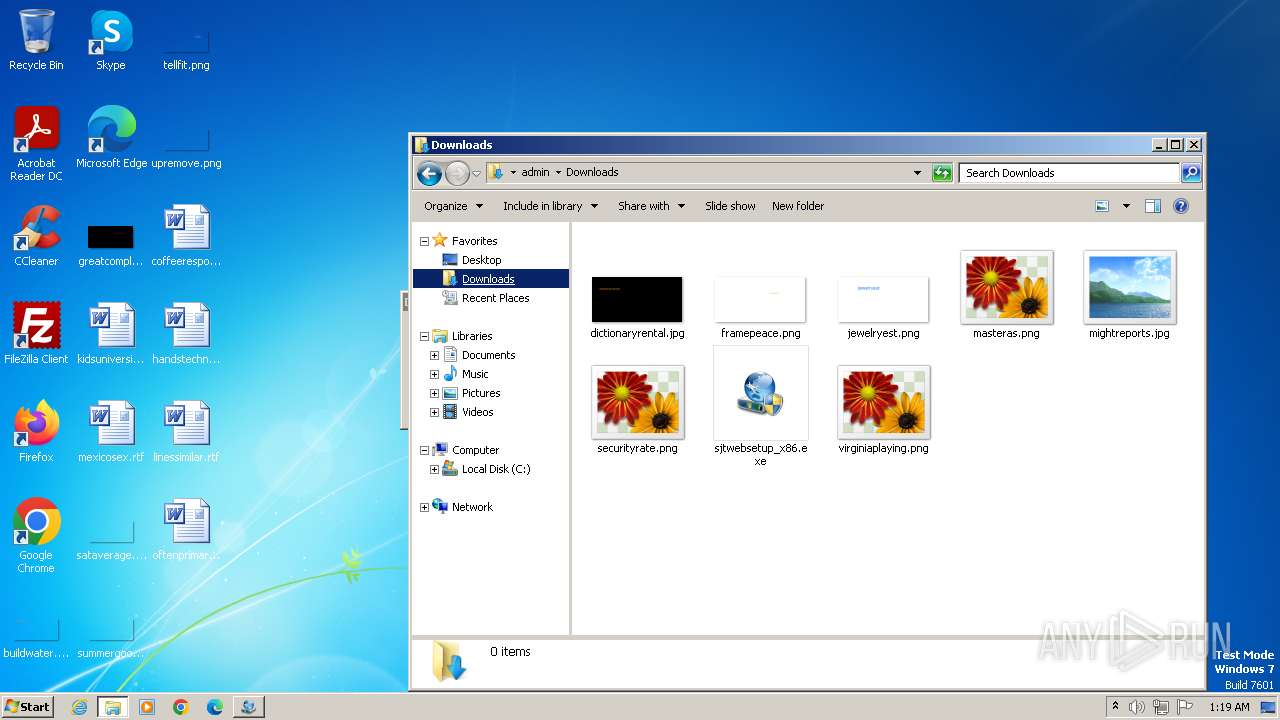Select kidsuniversi... document on desktop
This screenshot has height=720, width=1280.
(x=110, y=334)
